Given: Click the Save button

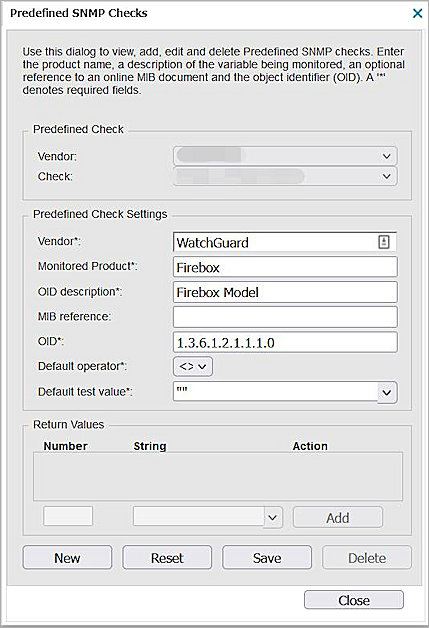Looking at the screenshot, I should [267, 558].
